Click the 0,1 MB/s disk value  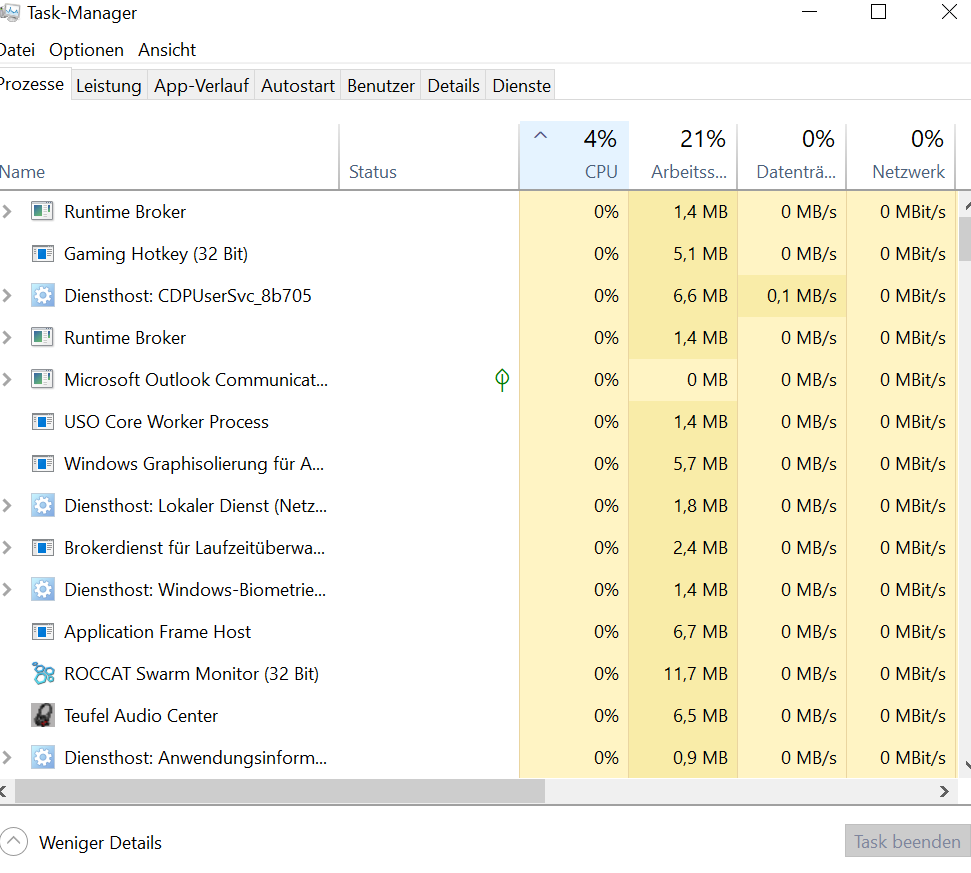pos(801,296)
